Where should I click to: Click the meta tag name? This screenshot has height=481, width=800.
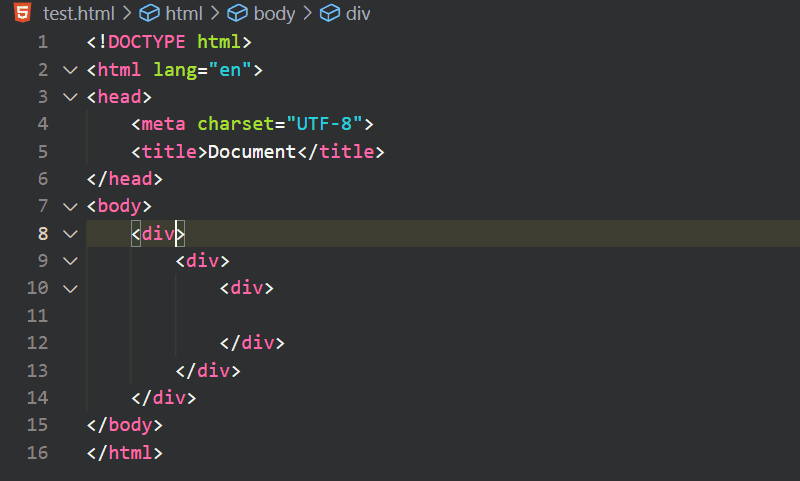(163, 124)
